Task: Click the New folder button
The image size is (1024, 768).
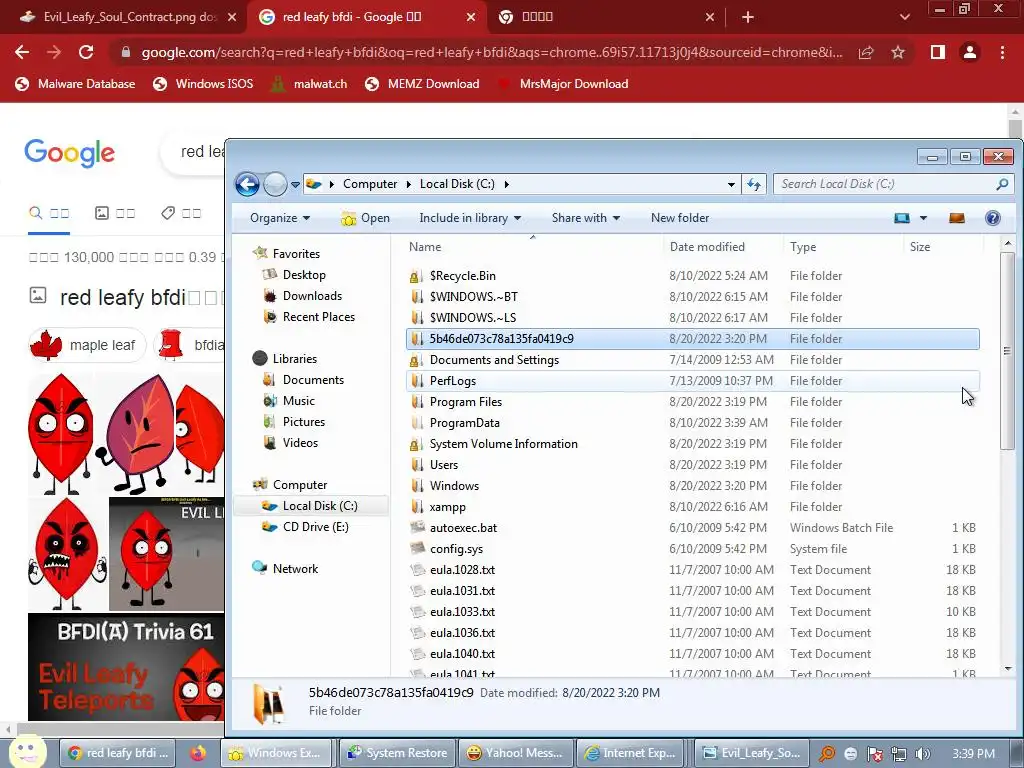Action: click(680, 218)
